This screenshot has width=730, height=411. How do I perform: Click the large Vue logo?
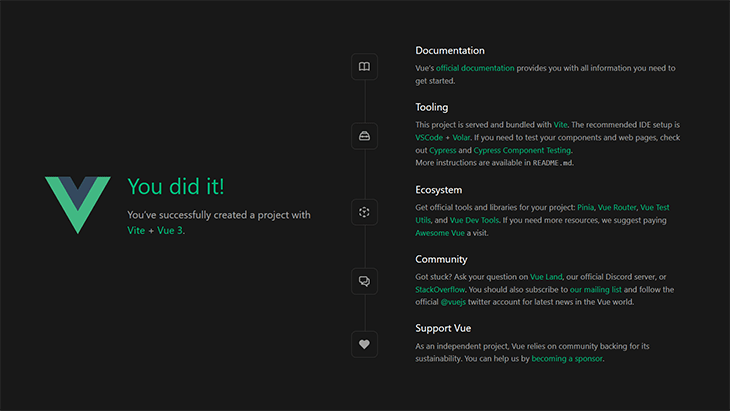78,205
